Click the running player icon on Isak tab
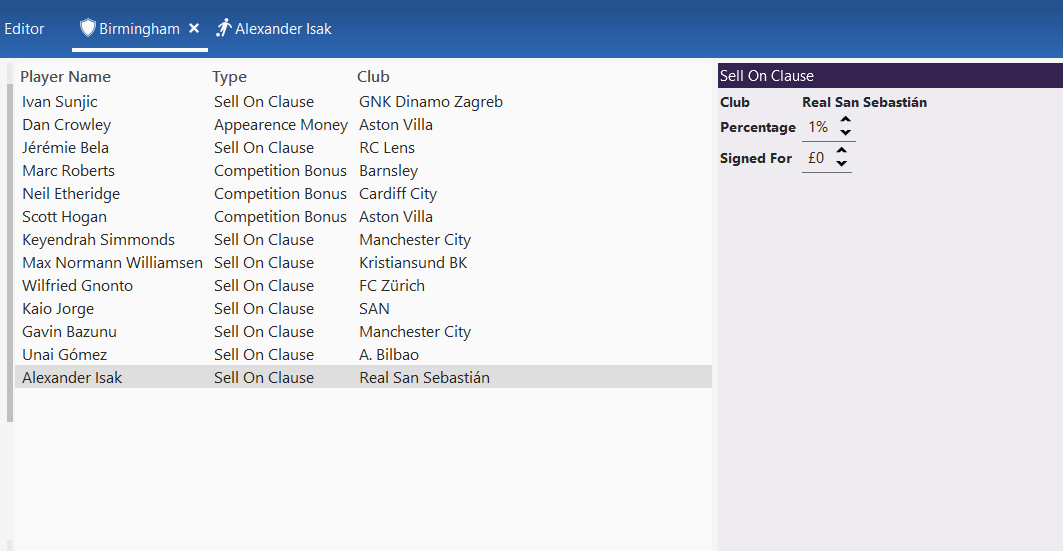 [x=224, y=28]
